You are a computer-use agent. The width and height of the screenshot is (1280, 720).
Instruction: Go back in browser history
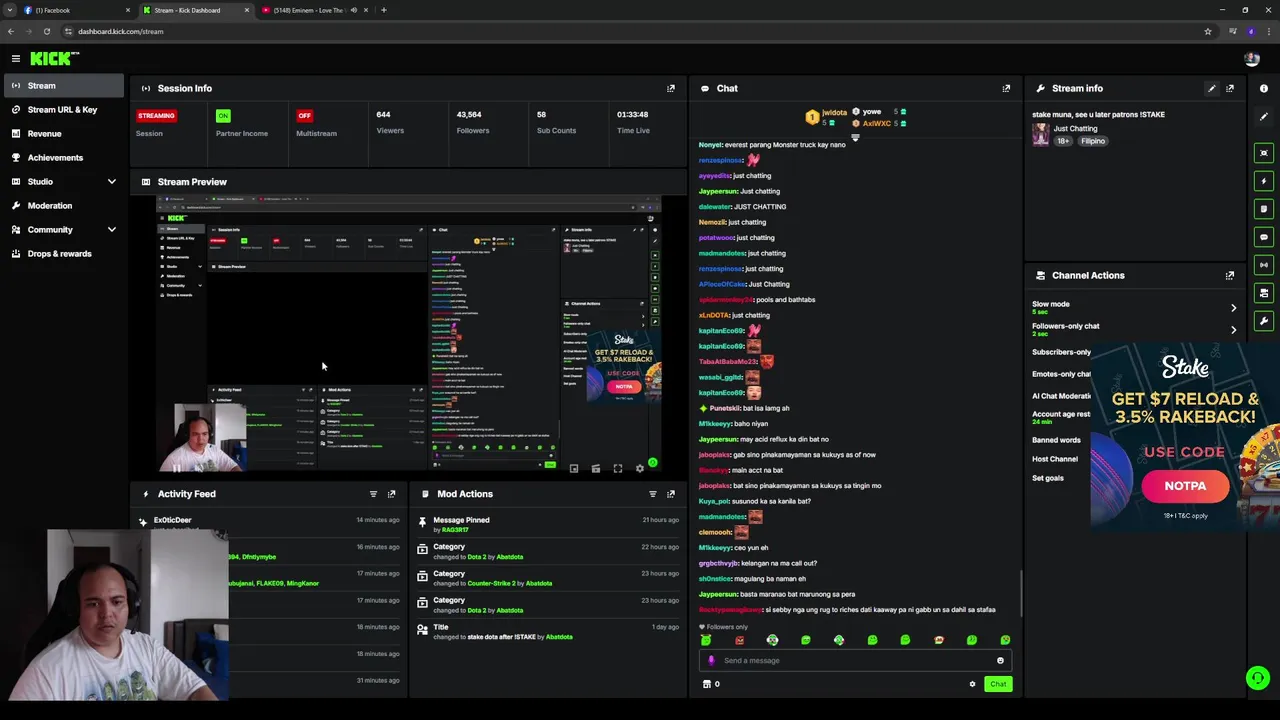click(x=11, y=31)
